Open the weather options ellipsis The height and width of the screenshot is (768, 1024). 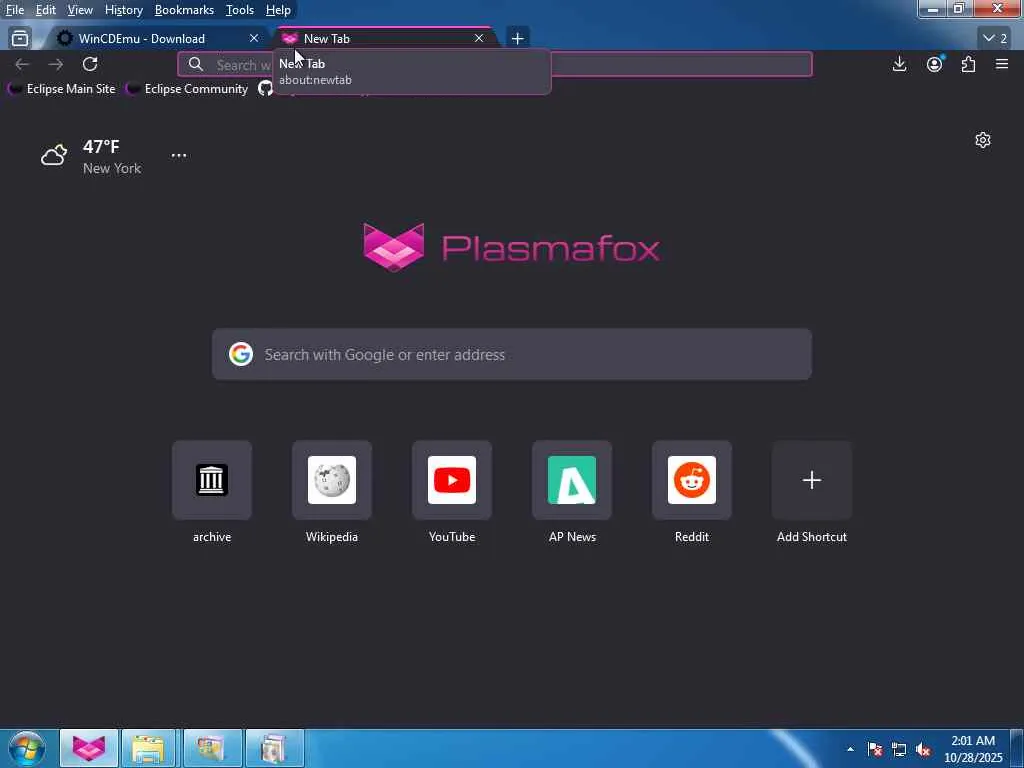coord(179,155)
